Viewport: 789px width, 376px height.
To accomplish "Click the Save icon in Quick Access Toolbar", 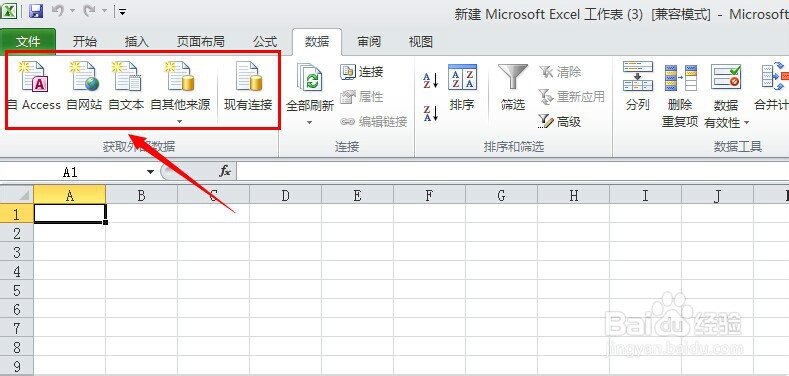I will pos(36,11).
